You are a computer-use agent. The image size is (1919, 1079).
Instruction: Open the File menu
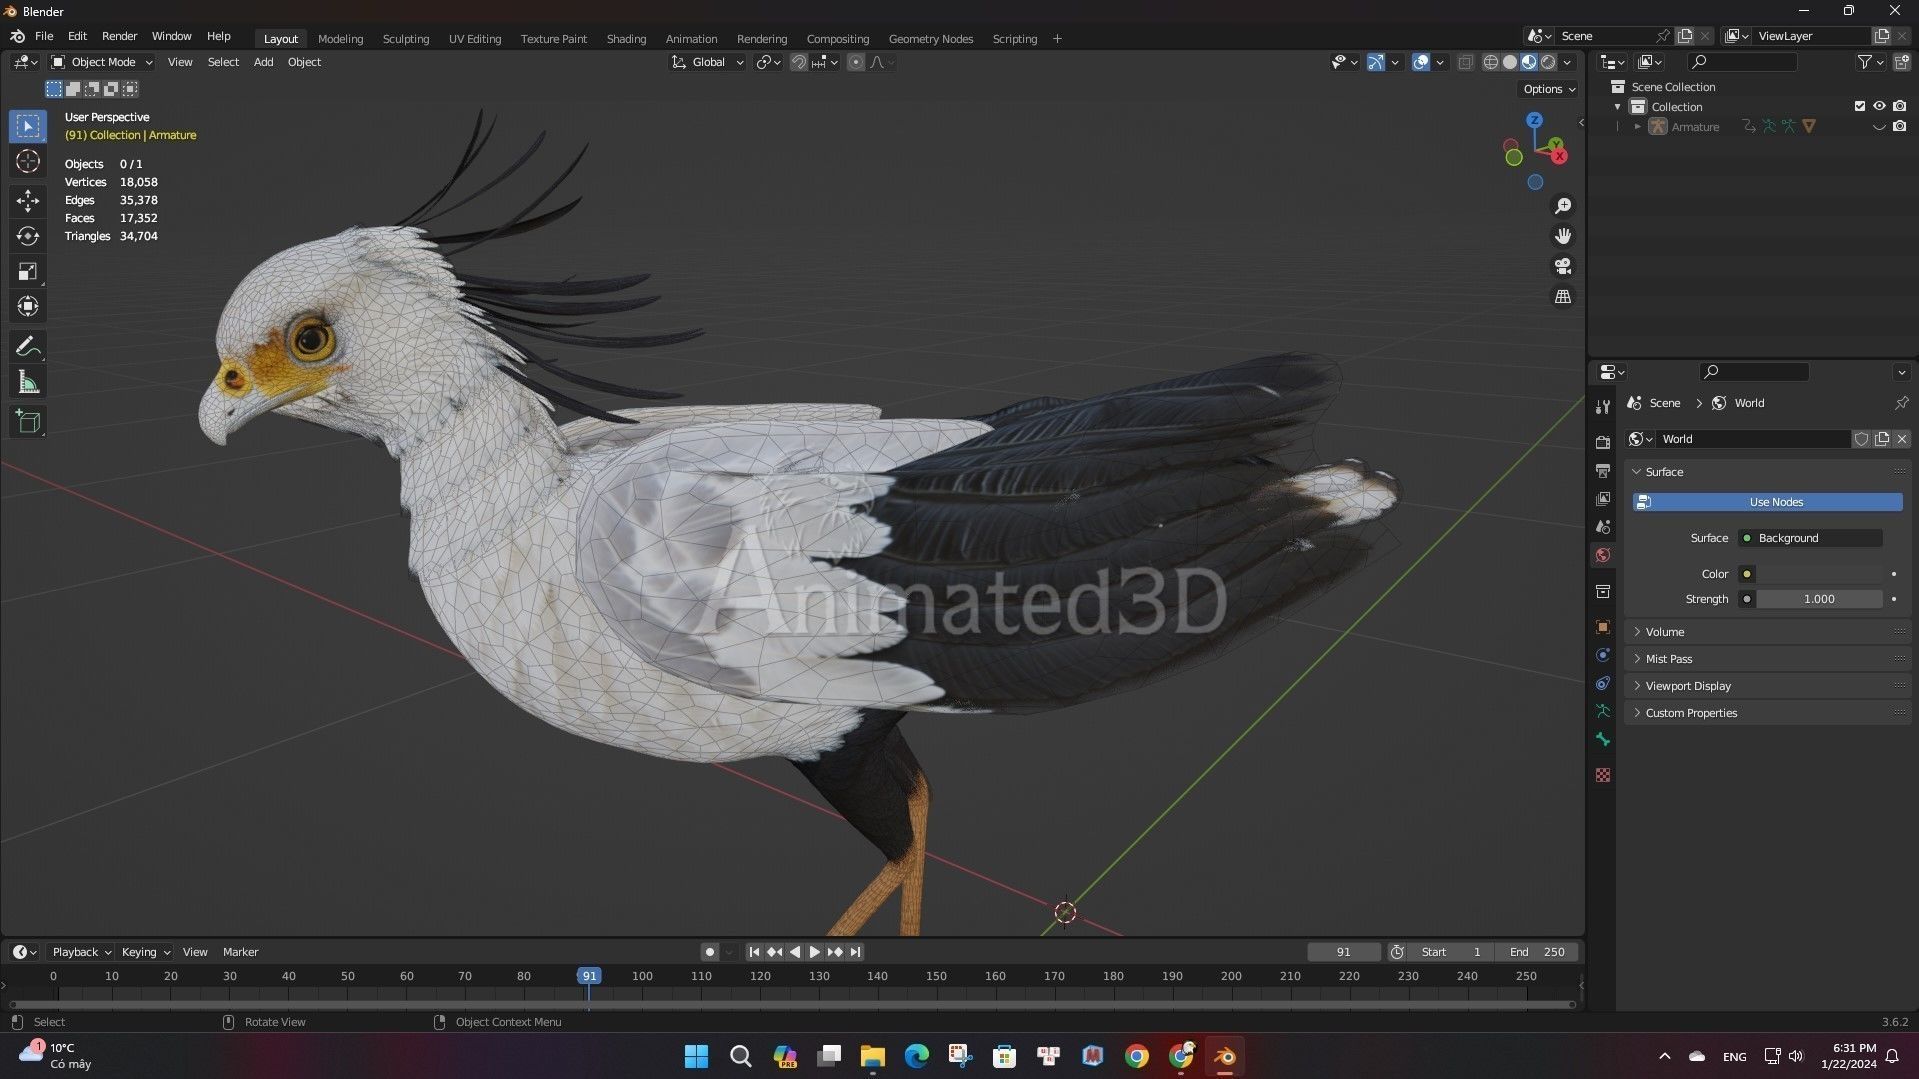[44, 36]
